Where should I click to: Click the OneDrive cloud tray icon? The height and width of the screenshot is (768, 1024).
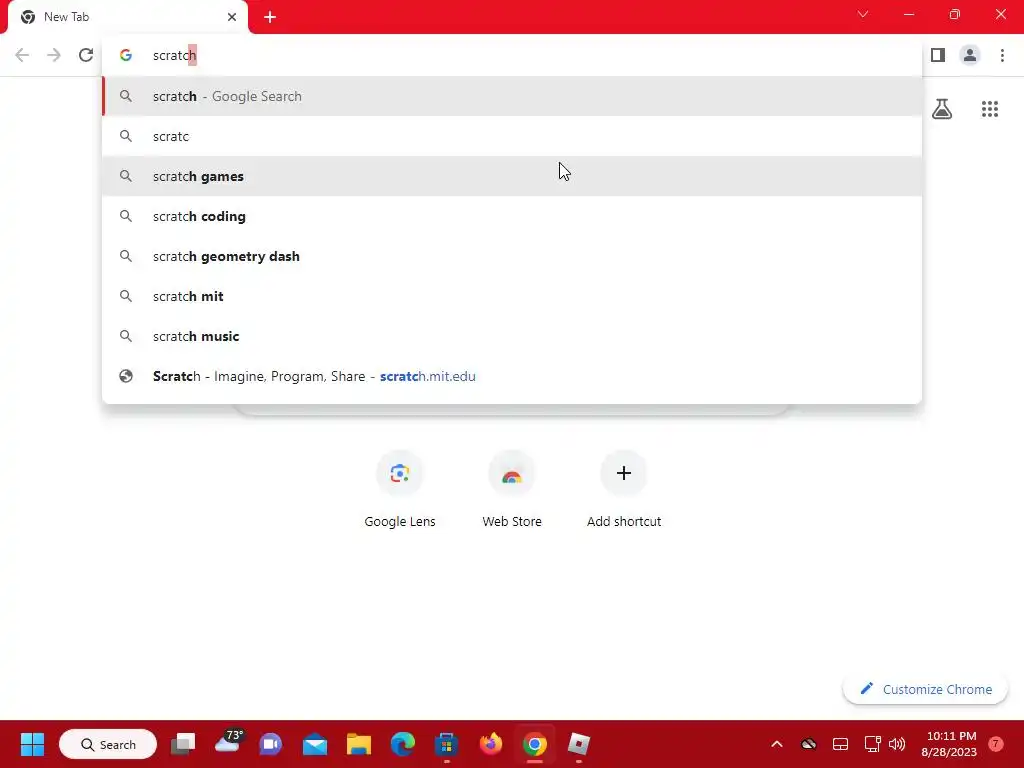click(808, 744)
